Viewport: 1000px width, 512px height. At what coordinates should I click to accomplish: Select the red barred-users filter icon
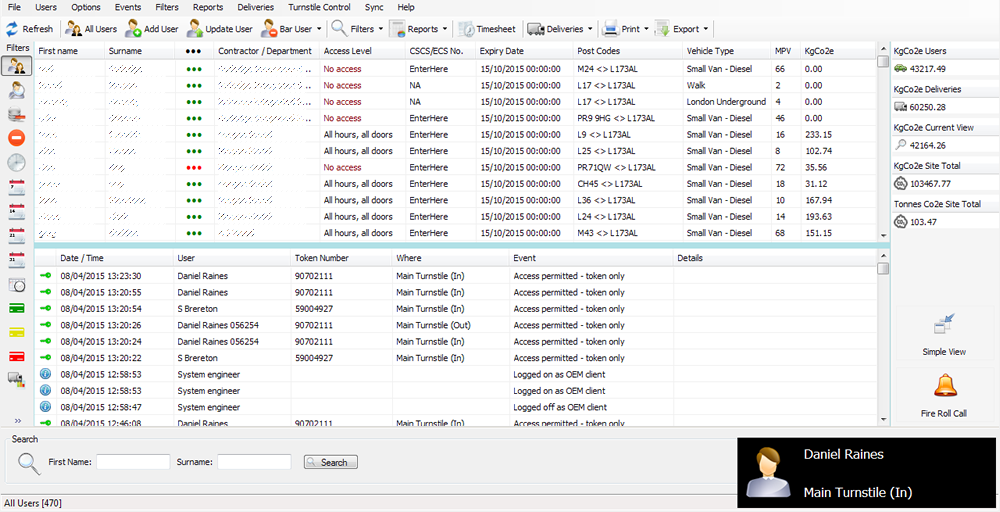[x=17, y=138]
